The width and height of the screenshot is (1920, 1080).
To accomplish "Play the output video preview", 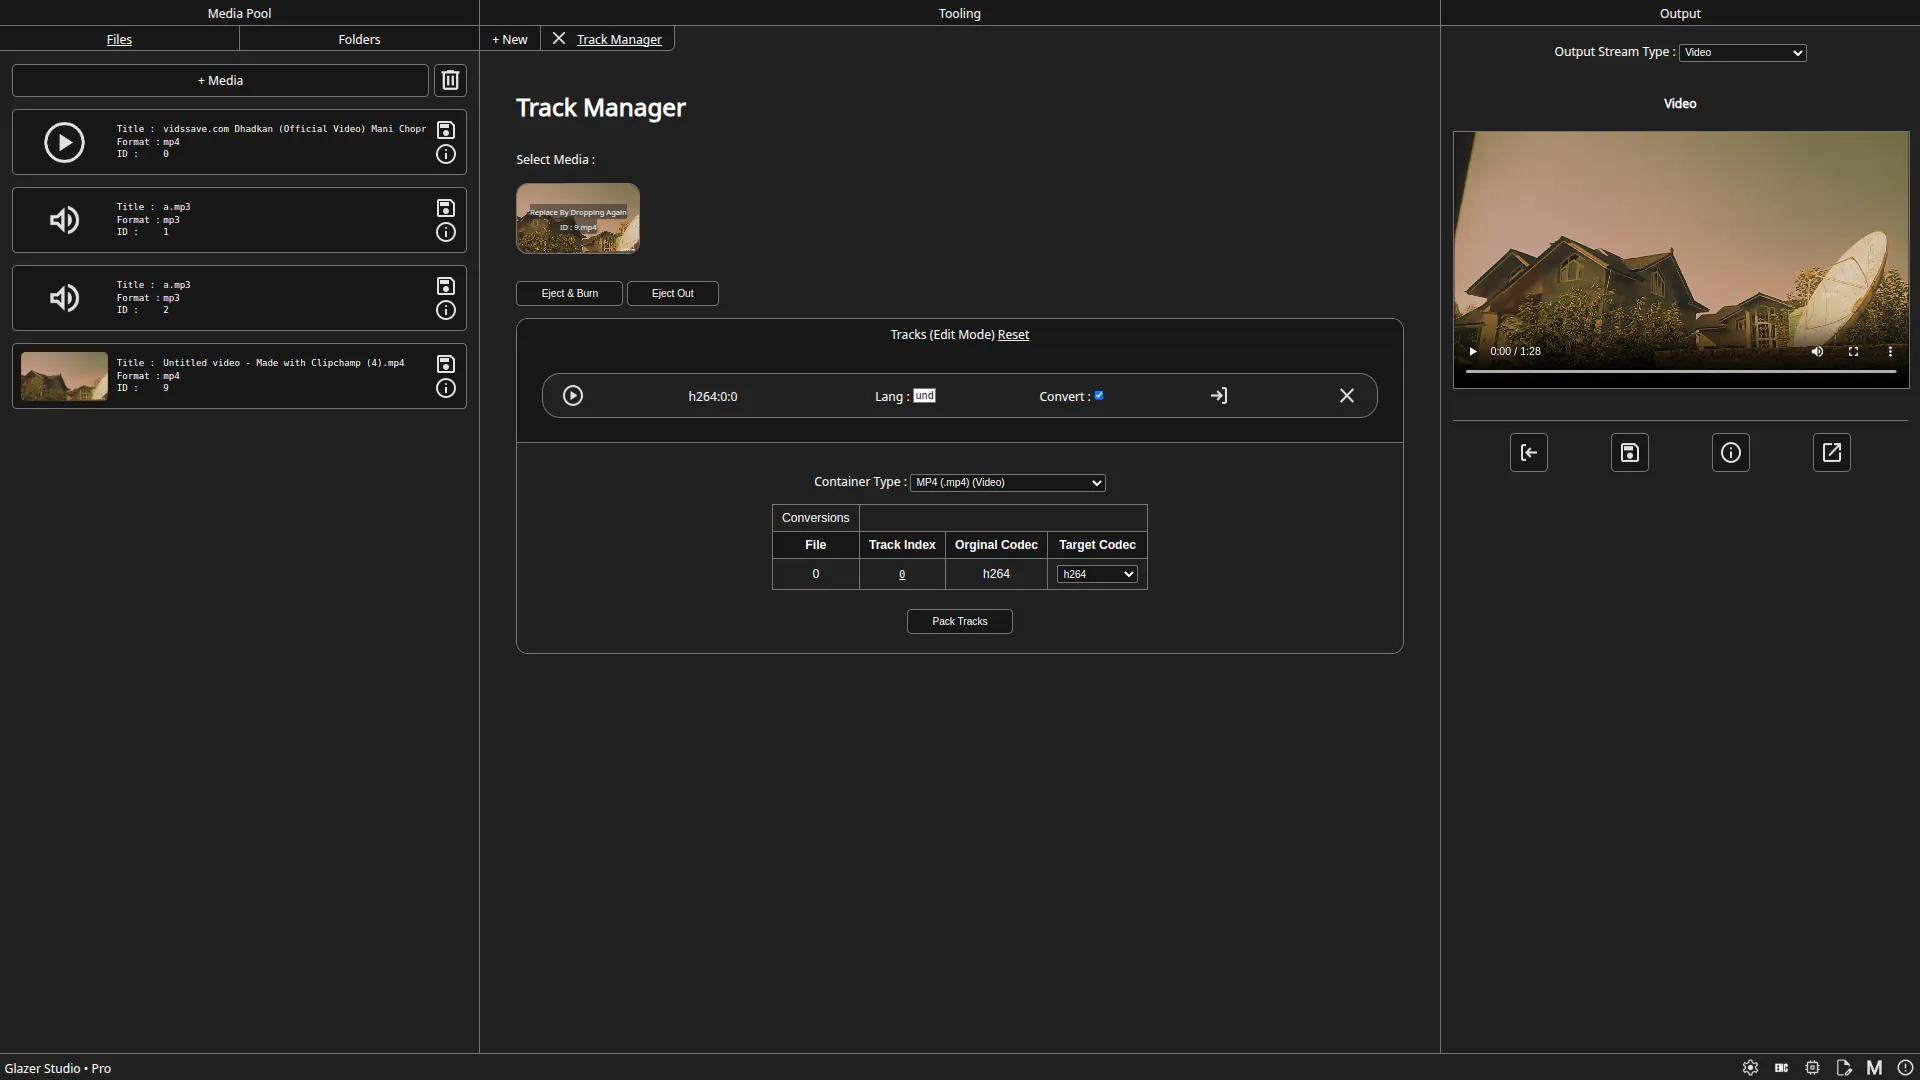I will [x=1472, y=351].
